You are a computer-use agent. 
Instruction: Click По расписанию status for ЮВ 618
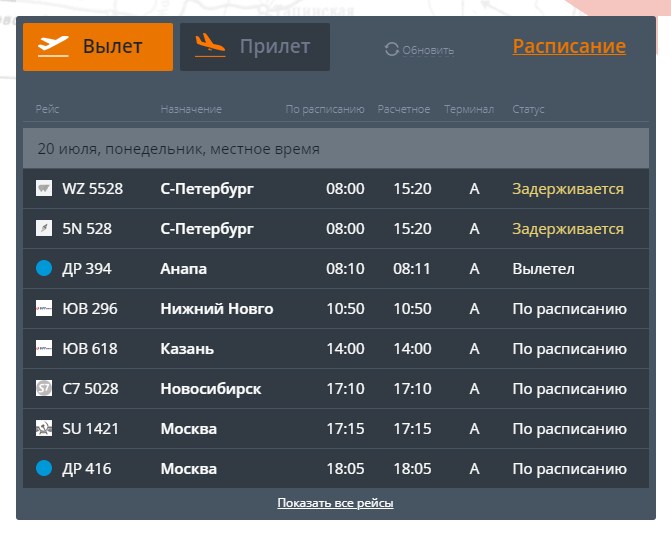[570, 349]
